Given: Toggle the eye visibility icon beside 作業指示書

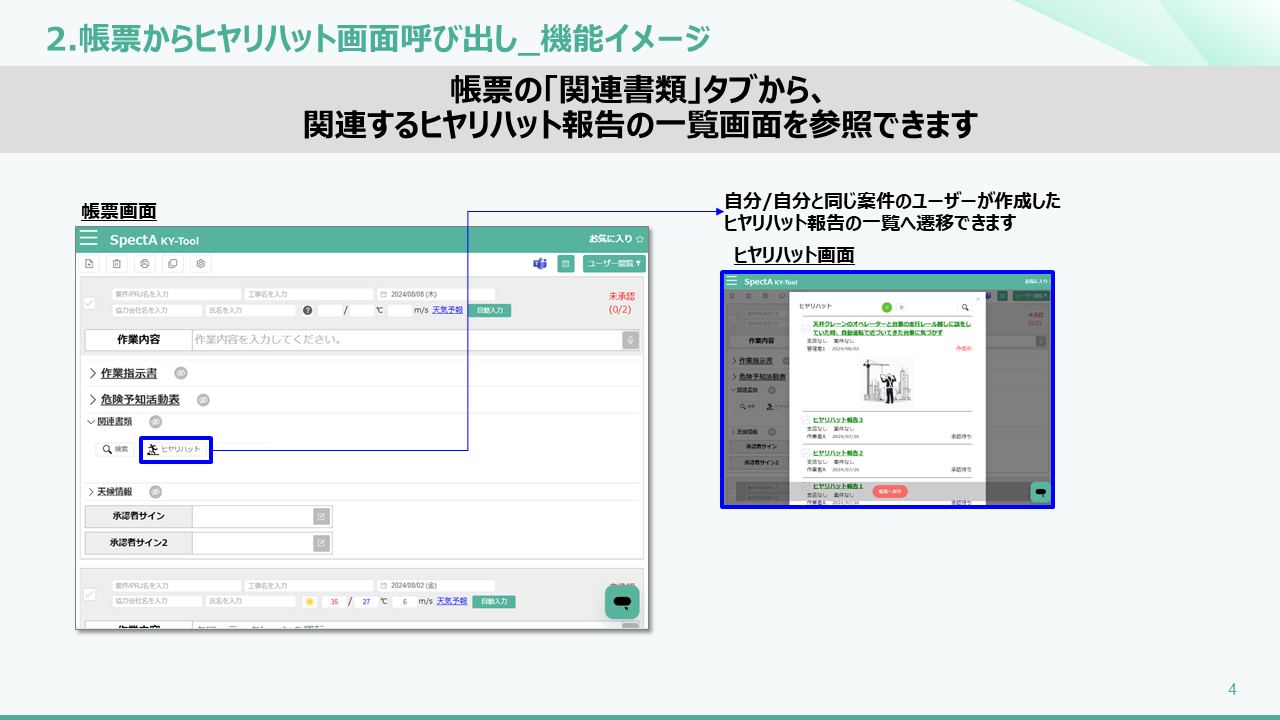Looking at the screenshot, I should coord(181,373).
